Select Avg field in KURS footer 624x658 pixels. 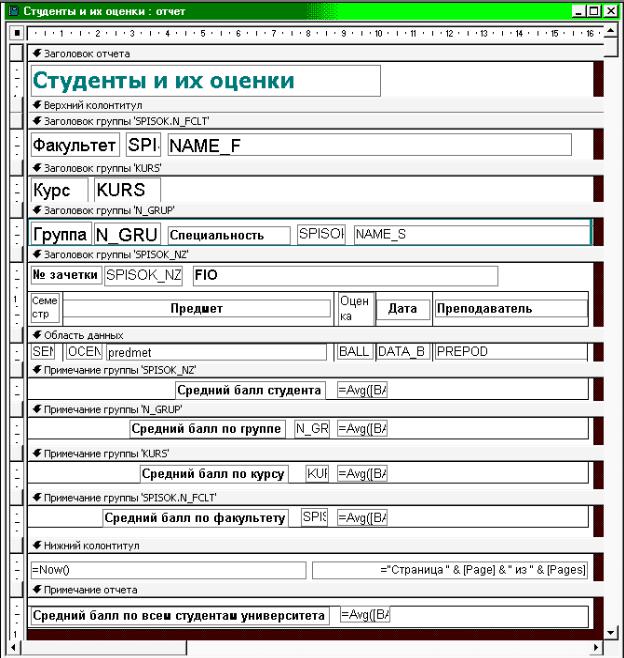(x=363, y=474)
